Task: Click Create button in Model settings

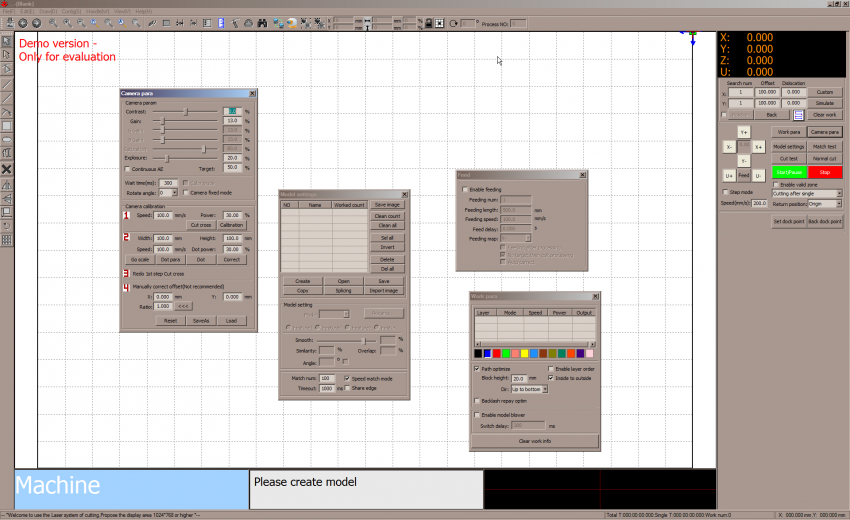Action: 302,281
